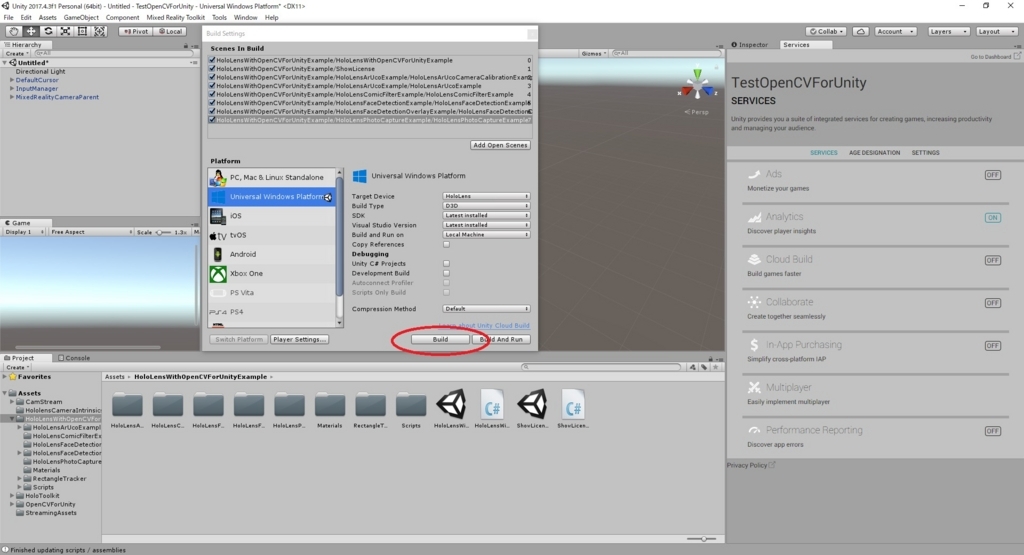
Task: Turn on the Ads service toggle
Action: point(993,175)
